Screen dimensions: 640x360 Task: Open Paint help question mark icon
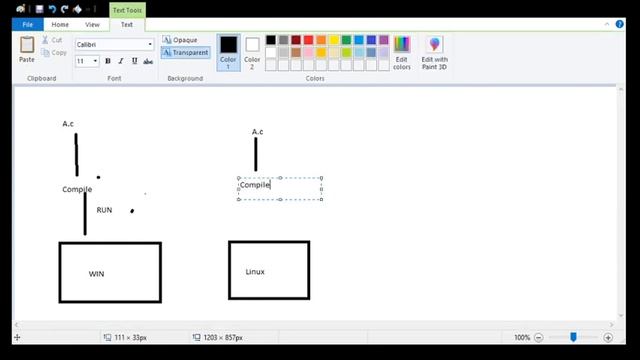tap(620, 24)
